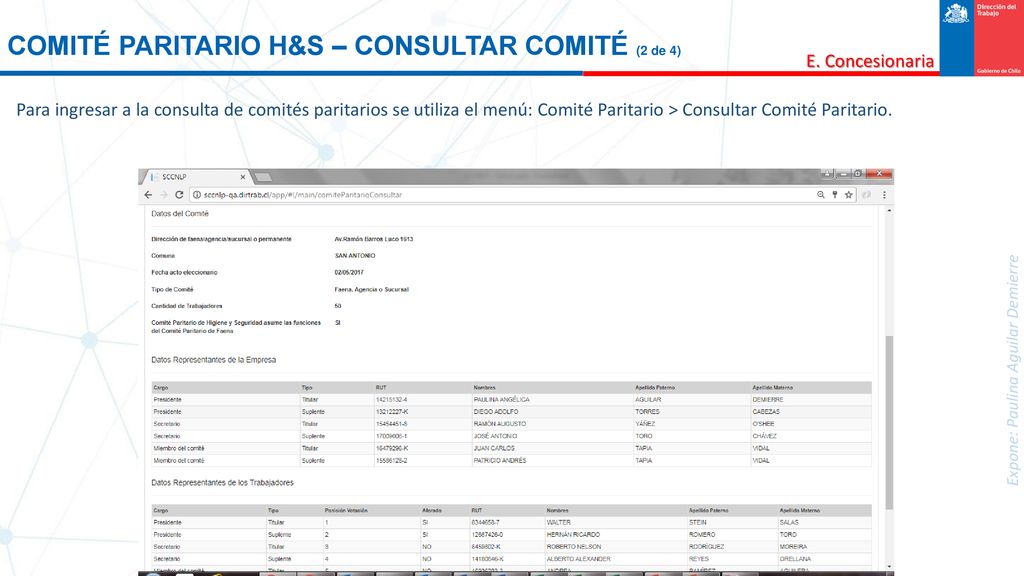The height and width of the screenshot is (576, 1024).
Task: Select RUT cell '16479290-K'
Action: click(x=392, y=449)
